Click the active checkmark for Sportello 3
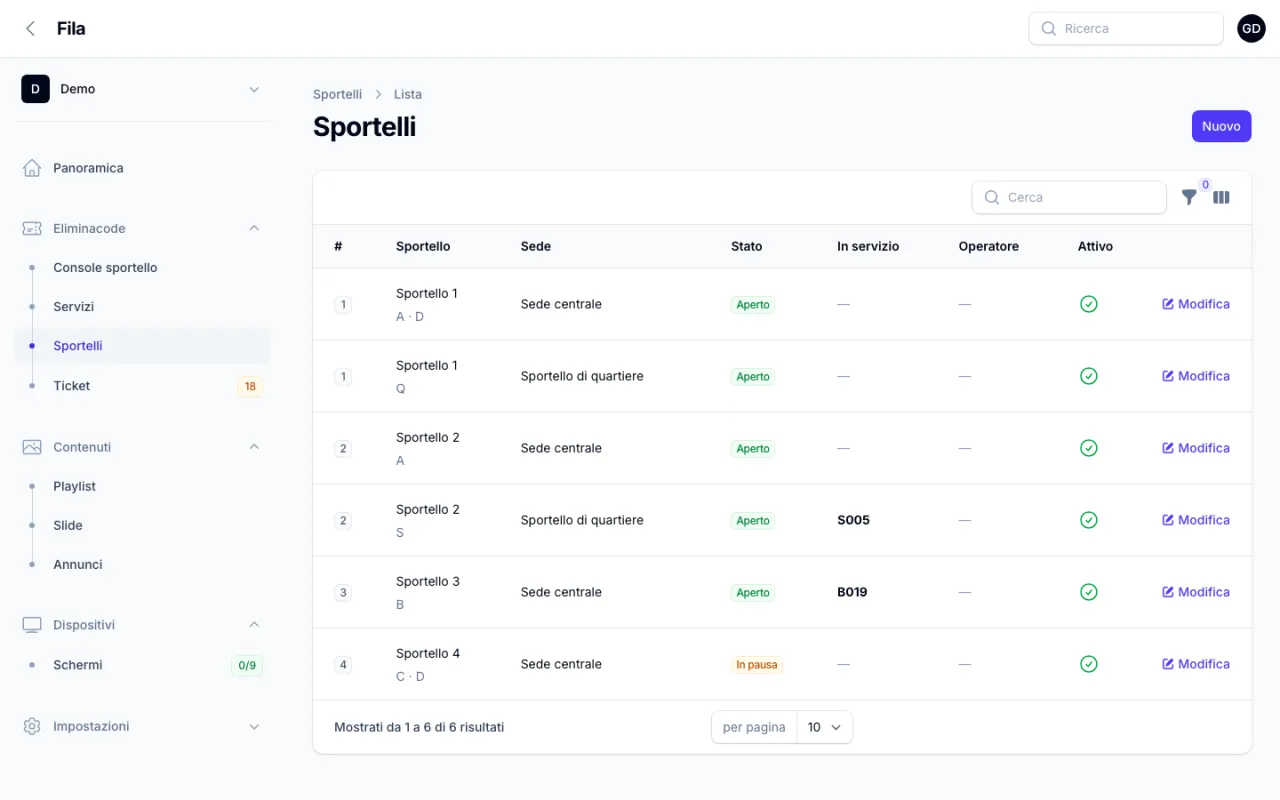 tap(1089, 592)
